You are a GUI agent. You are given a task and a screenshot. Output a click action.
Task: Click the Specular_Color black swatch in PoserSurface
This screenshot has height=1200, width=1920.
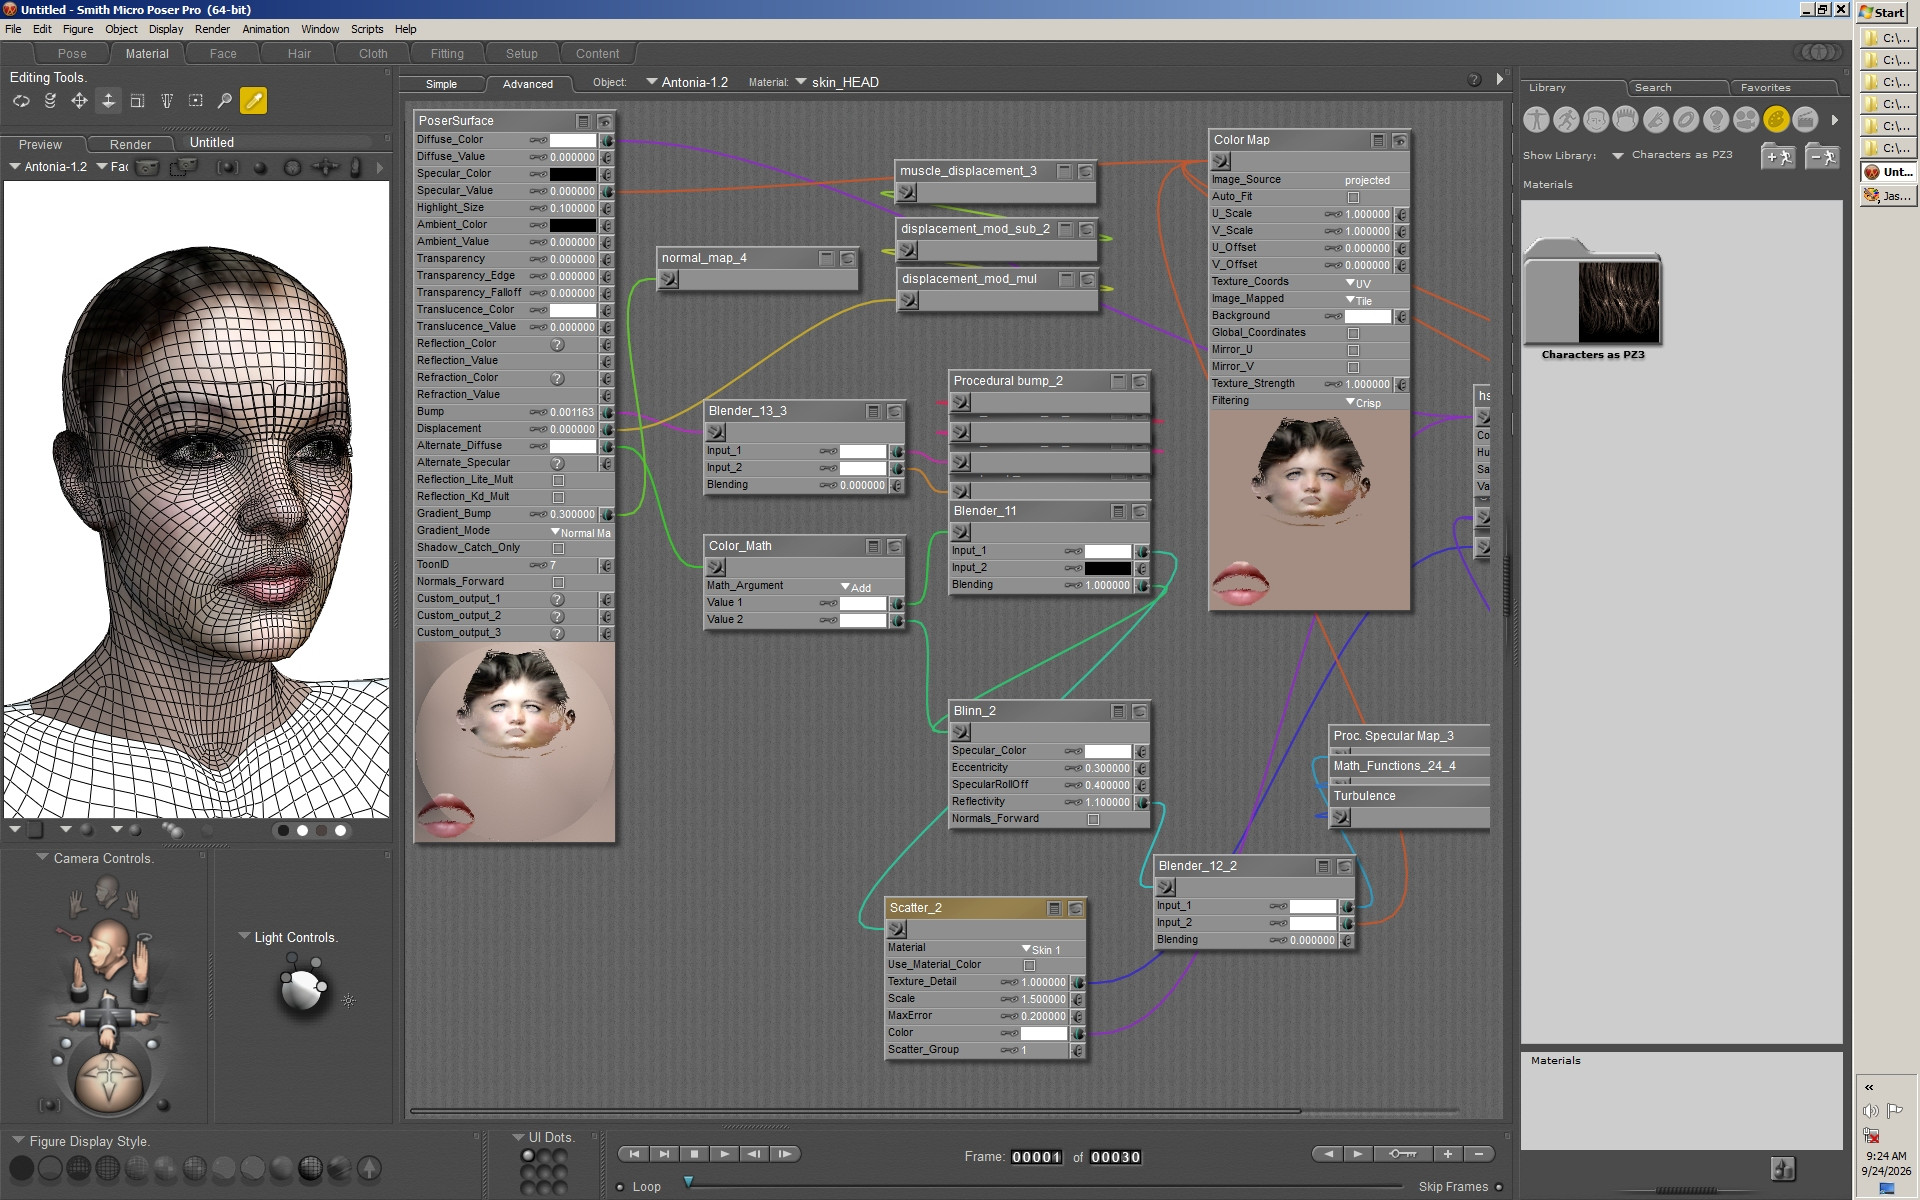pyautogui.click(x=572, y=174)
